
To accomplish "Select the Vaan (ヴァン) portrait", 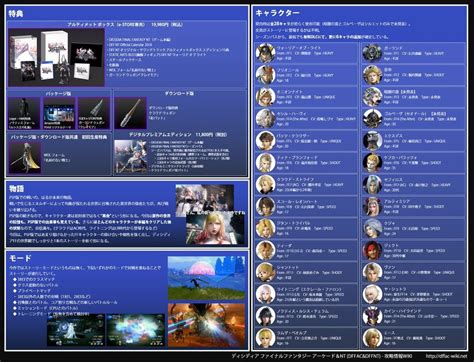I will click(x=372, y=272).
